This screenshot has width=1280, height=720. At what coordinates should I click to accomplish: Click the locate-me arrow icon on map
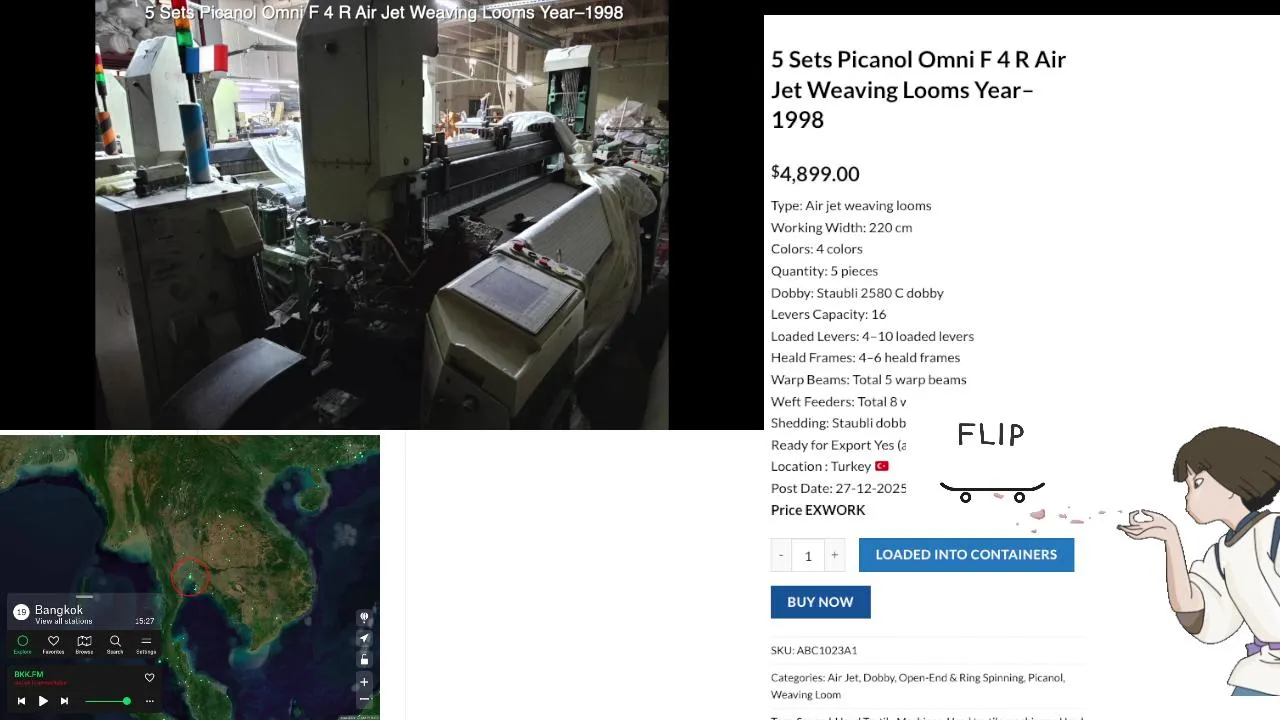click(x=364, y=638)
